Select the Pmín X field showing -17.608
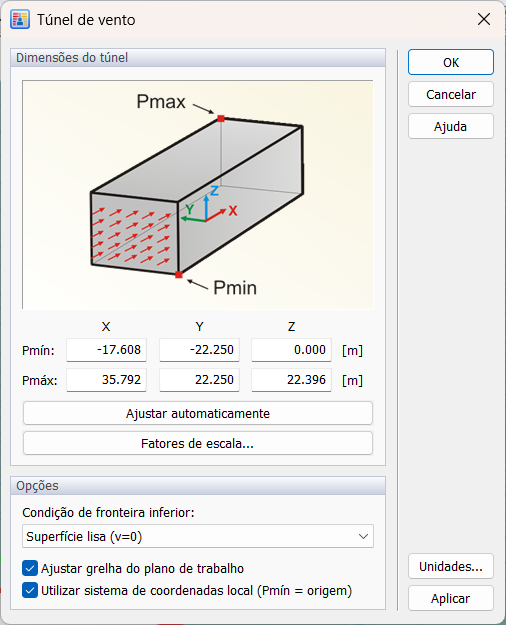506x625 pixels. (106, 350)
